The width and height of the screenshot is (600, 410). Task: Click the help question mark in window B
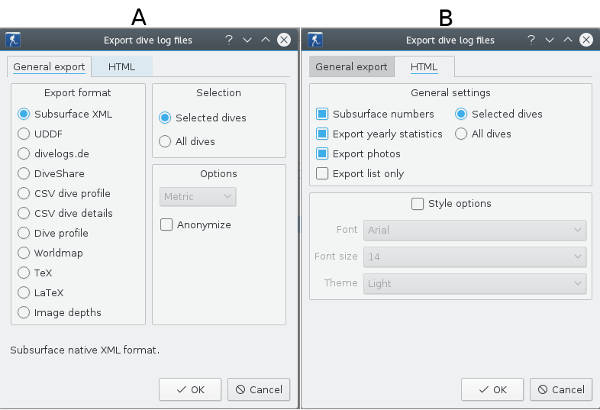[x=531, y=39]
